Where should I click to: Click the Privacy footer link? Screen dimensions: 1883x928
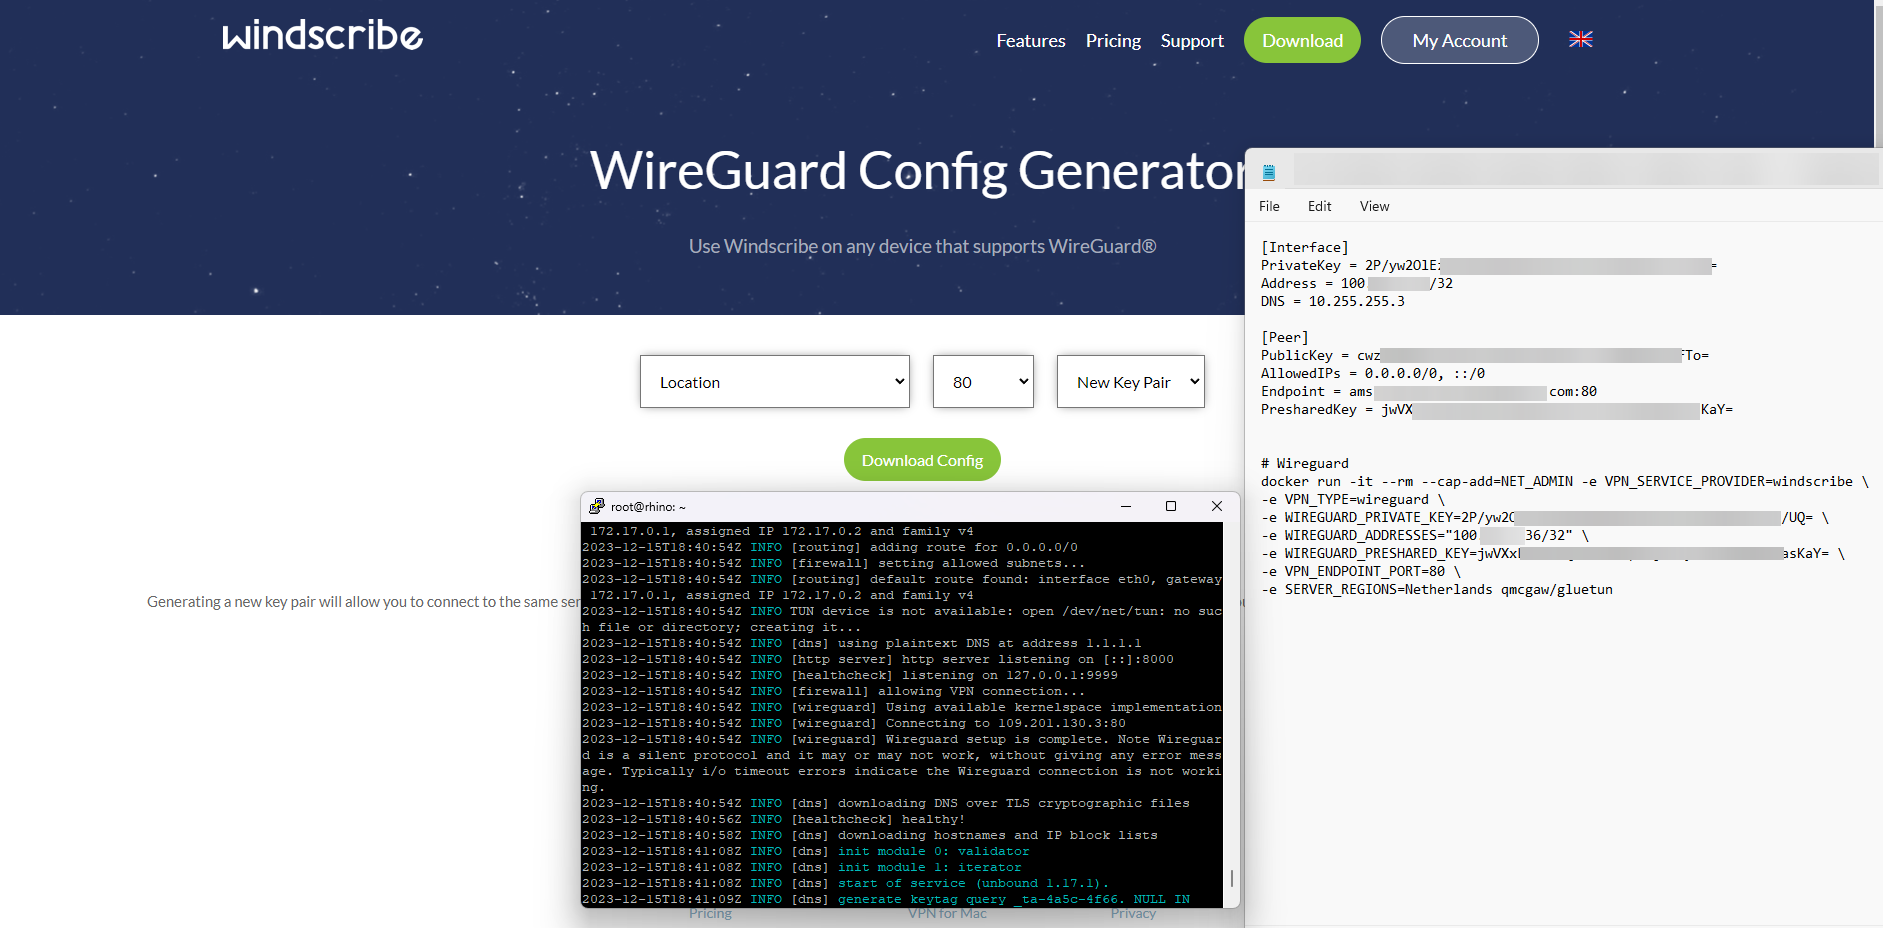click(1133, 914)
